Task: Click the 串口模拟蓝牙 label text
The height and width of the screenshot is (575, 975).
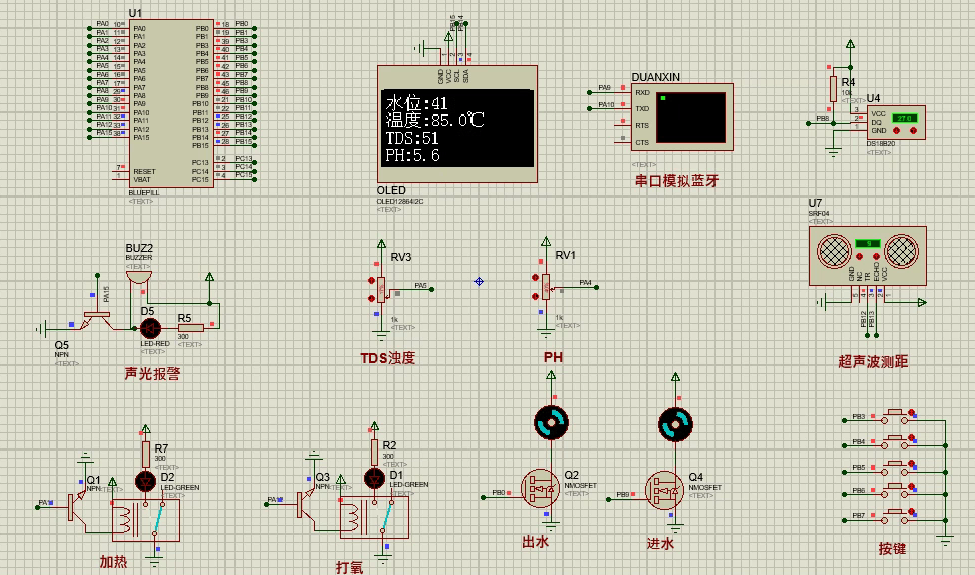Action: [x=676, y=181]
